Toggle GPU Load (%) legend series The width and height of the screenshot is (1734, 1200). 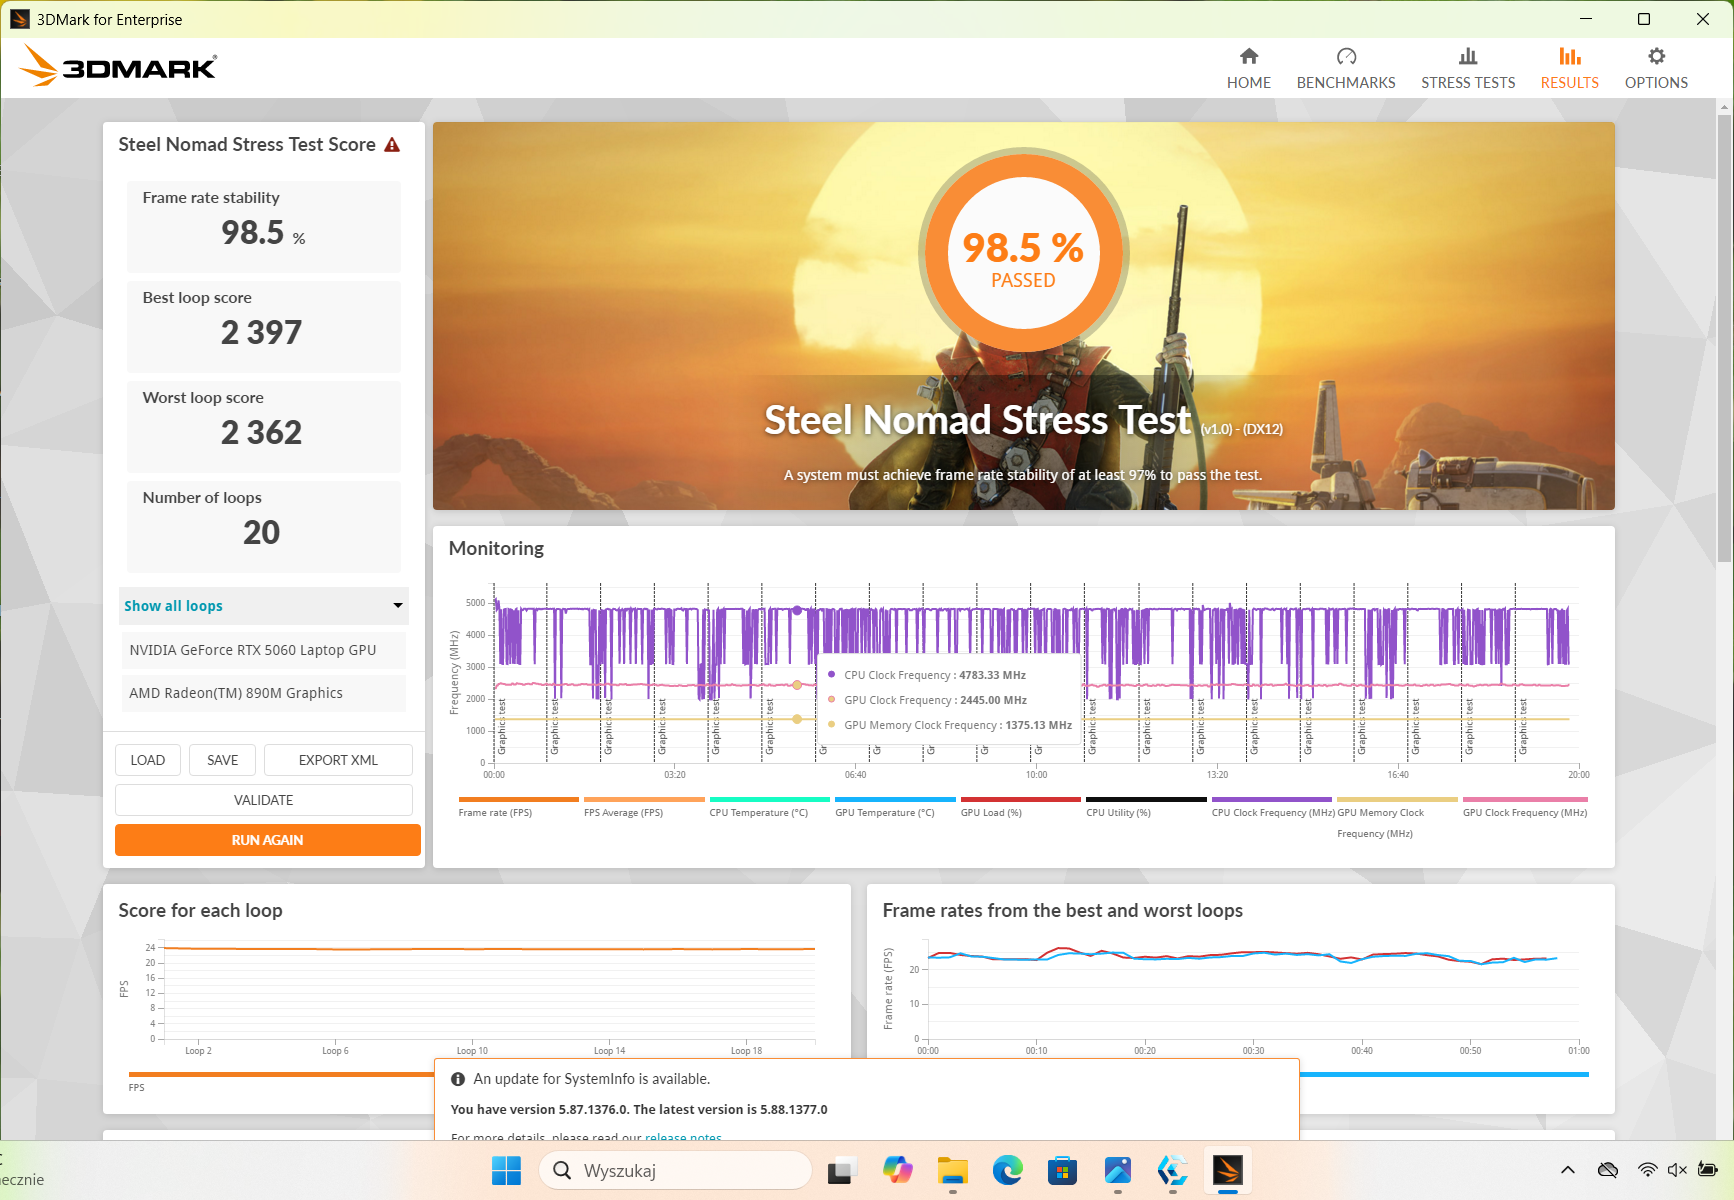[1020, 807]
